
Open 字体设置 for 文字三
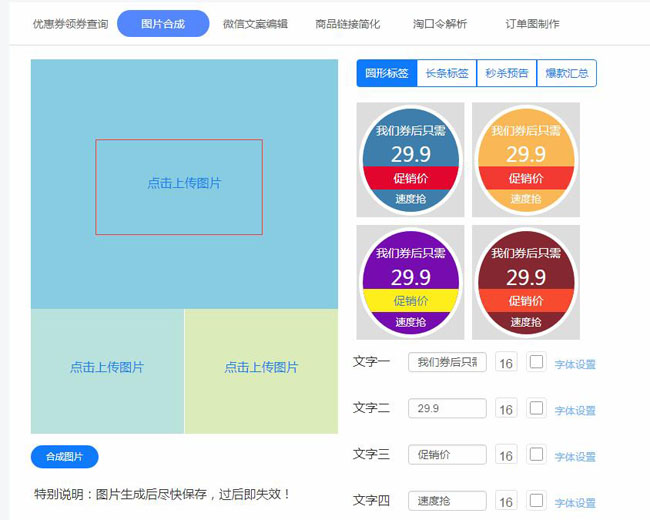pyautogui.click(x=575, y=457)
